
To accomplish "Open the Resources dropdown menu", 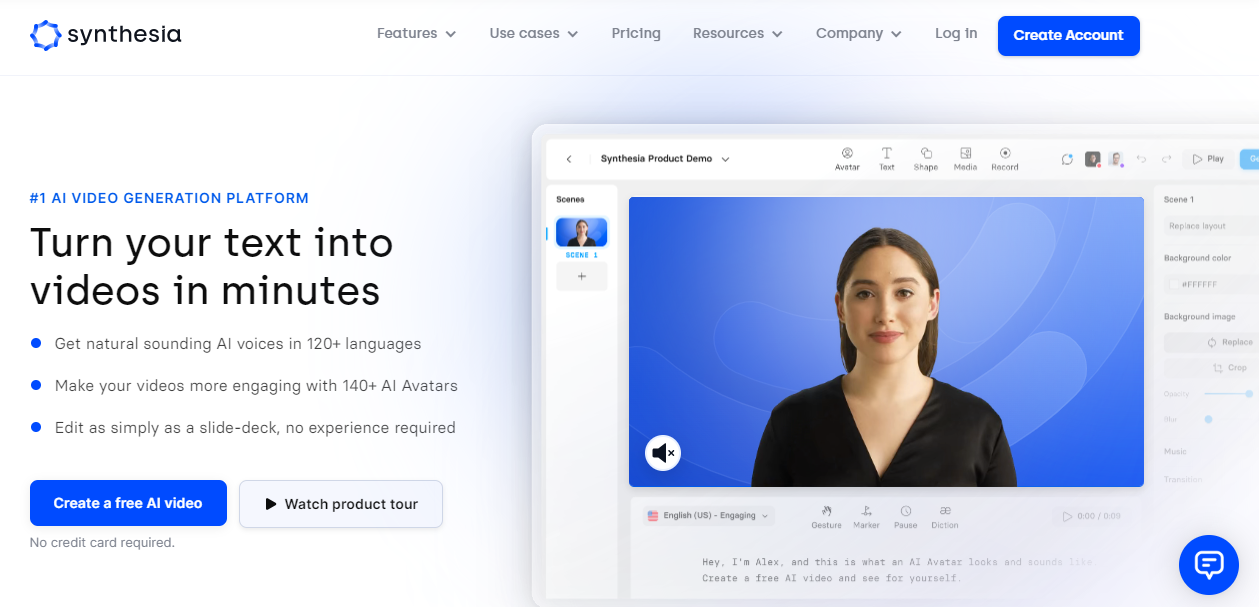I will [x=738, y=34].
